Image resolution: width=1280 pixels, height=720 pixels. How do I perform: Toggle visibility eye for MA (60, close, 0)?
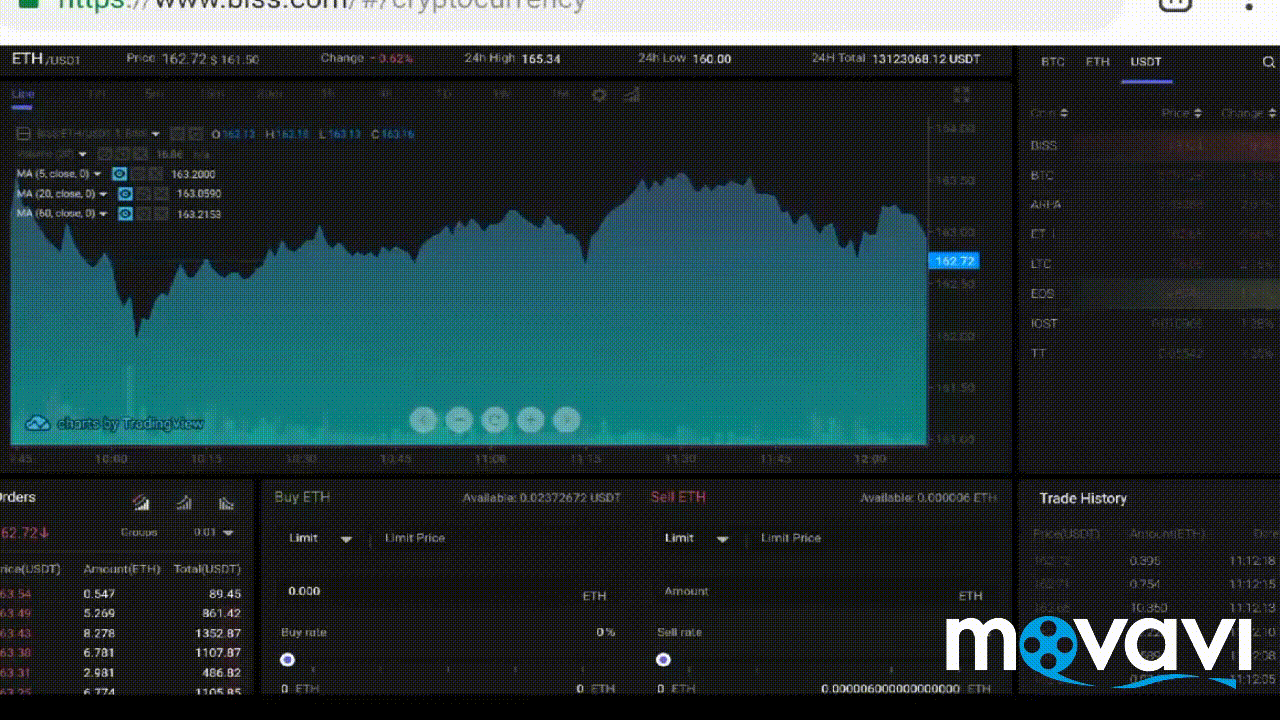tap(125, 214)
